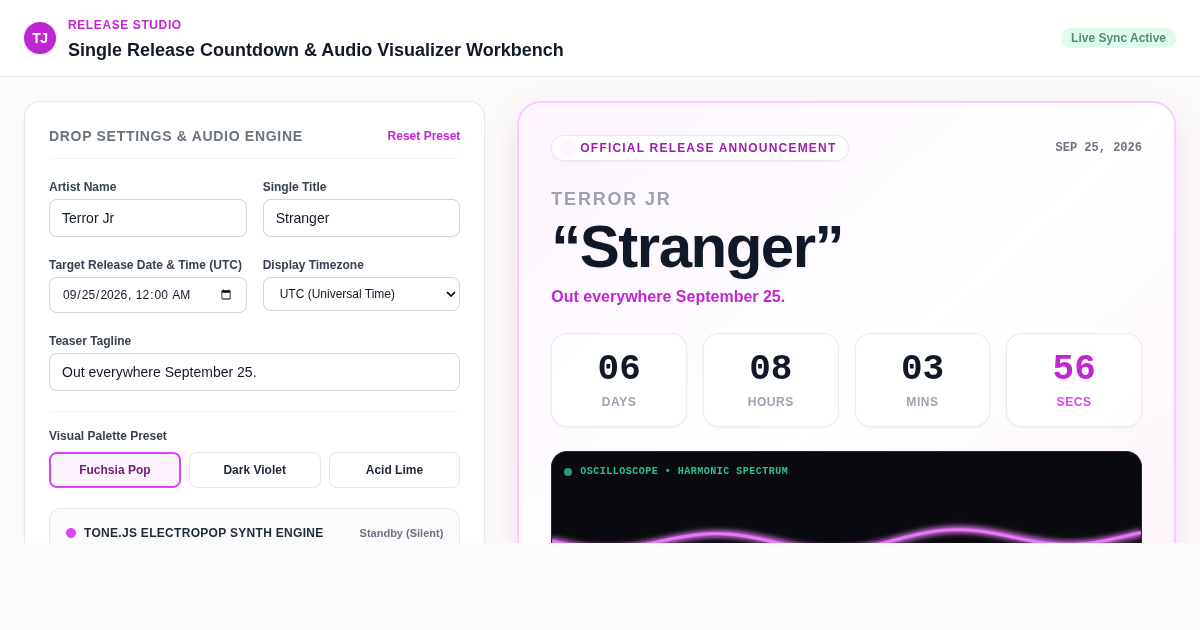
Task: Click the "SEP 25, 2026" date text
Action: [1098, 148]
